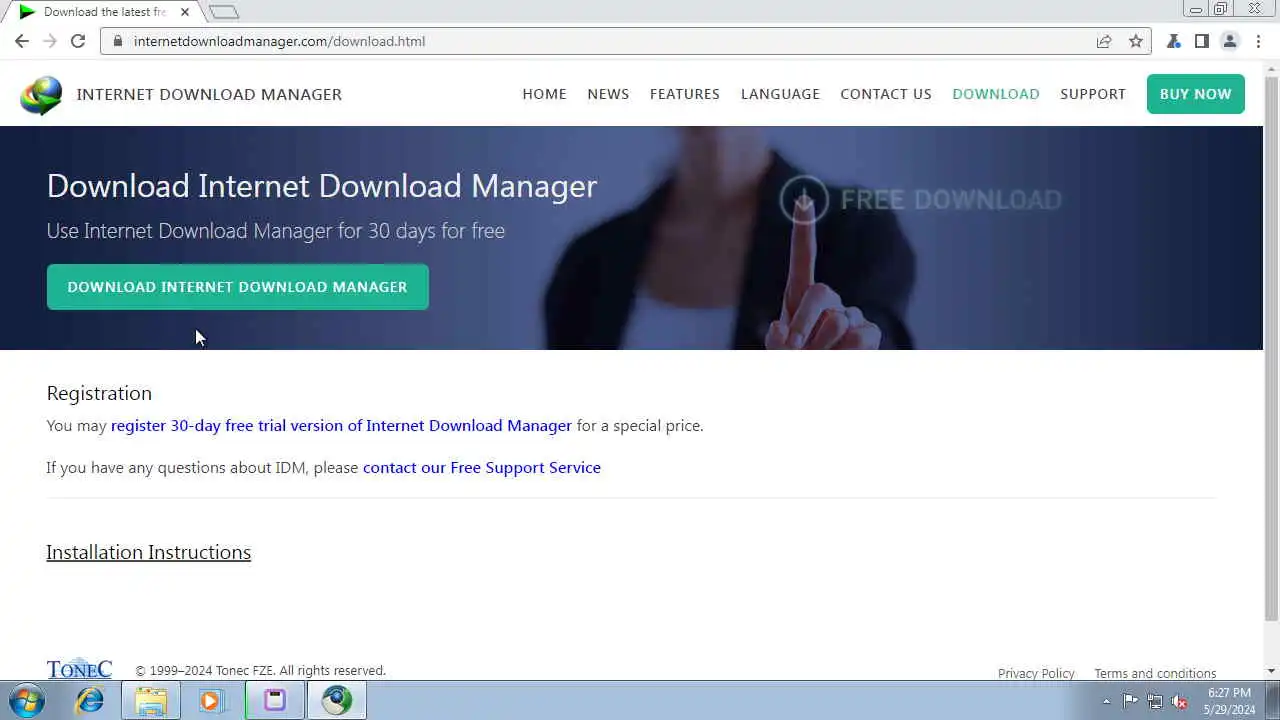Viewport: 1280px width, 720px height.
Task: Open media player taskbar icon
Action: tap(210, 700)
